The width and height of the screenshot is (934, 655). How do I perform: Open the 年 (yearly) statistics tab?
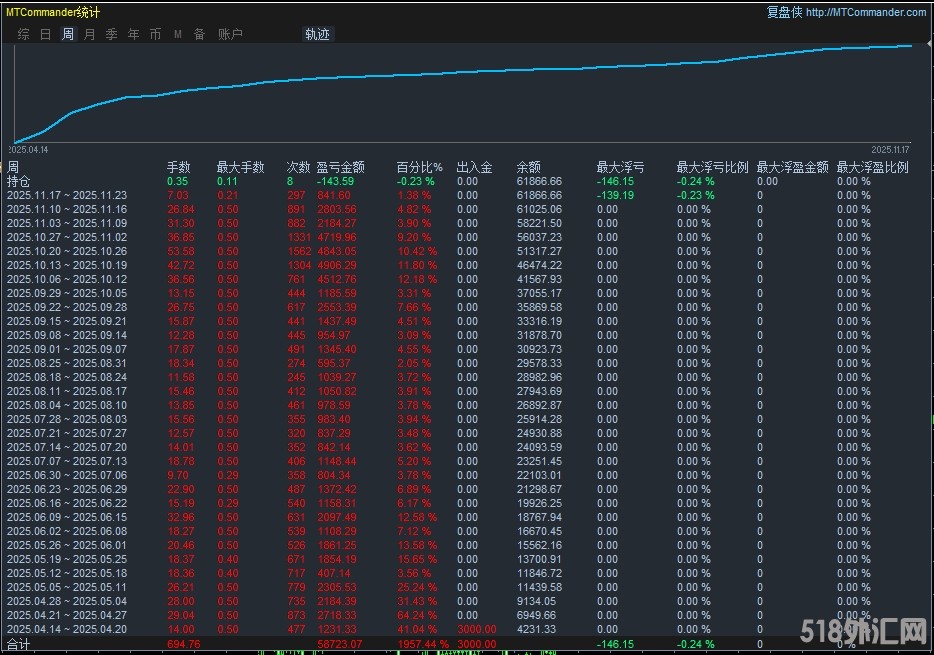(133, 34)
